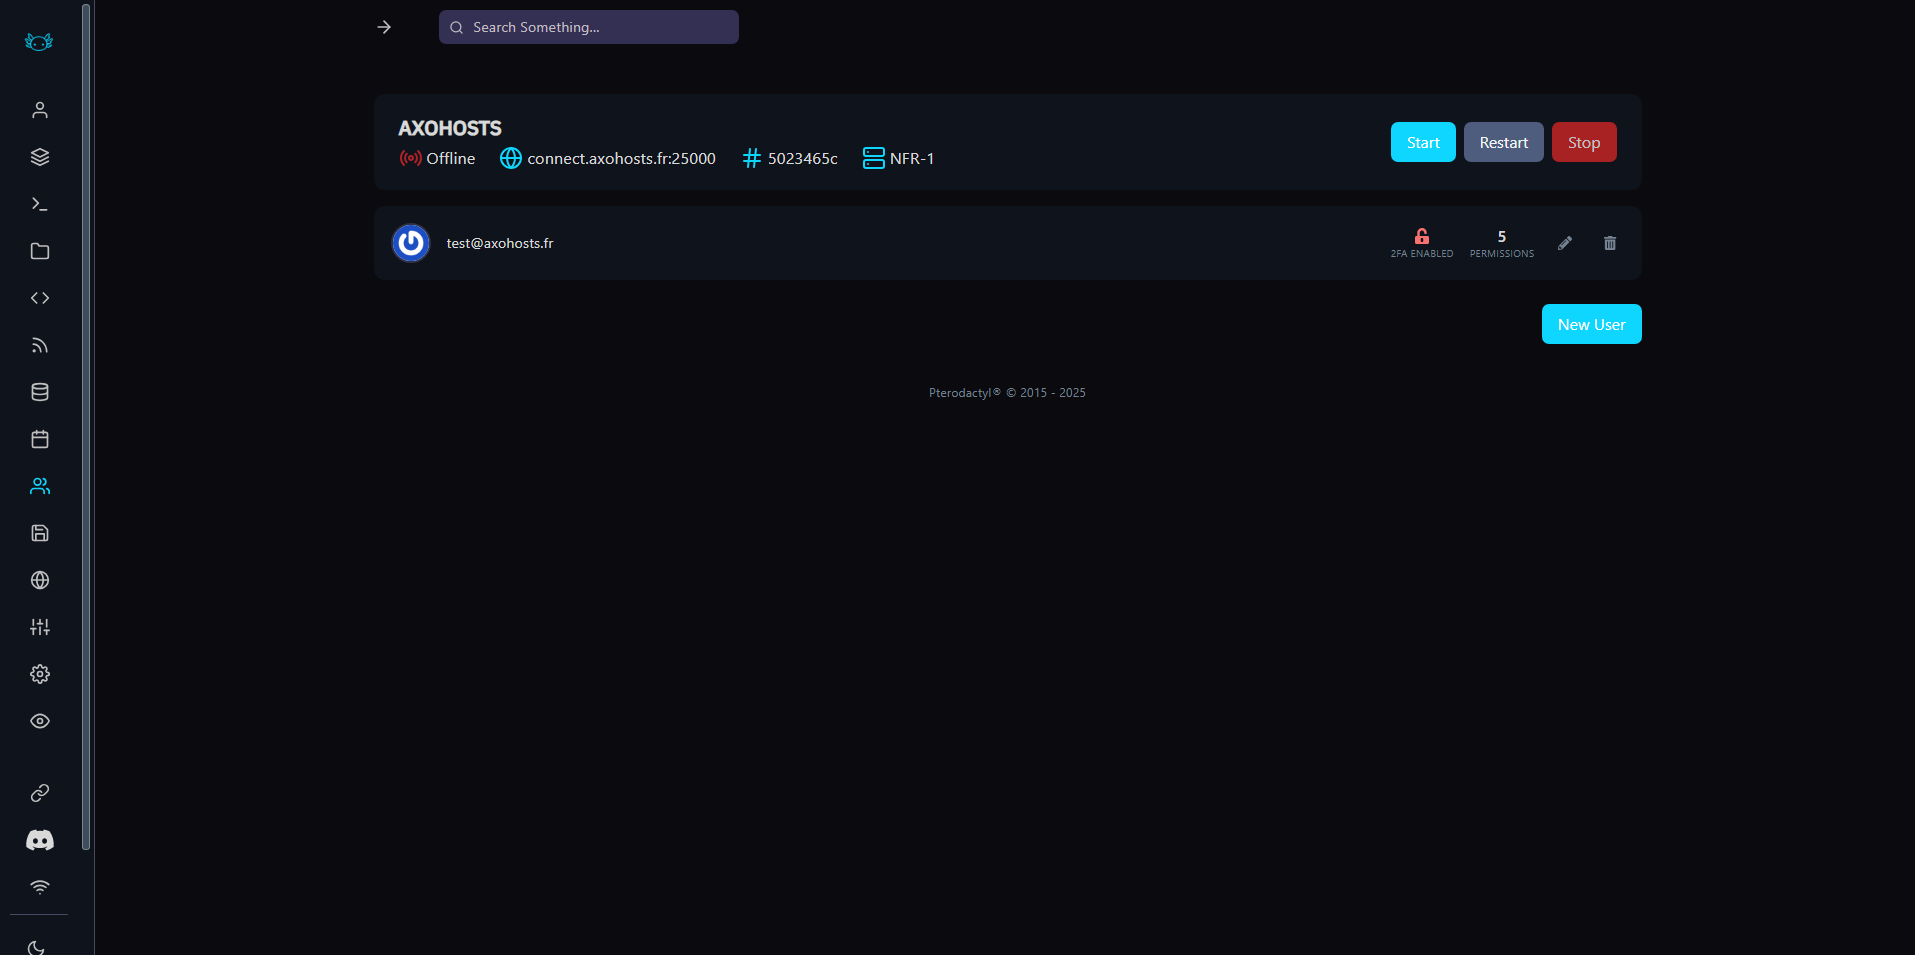The image size is (1915, 955).
Task: Open the settings gear icon in sidebar
Action: [x=40, y=674]
